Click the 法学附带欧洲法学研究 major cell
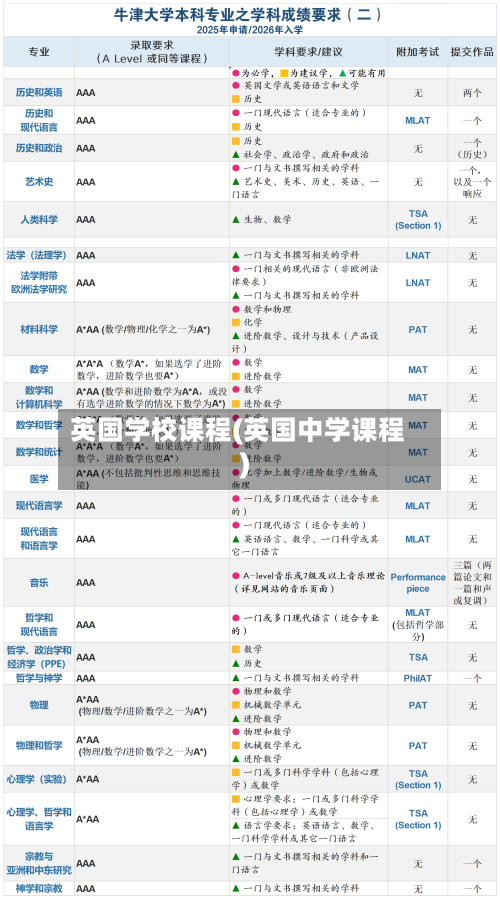Viewport: 500px width, 899px height. click(39, 283)
